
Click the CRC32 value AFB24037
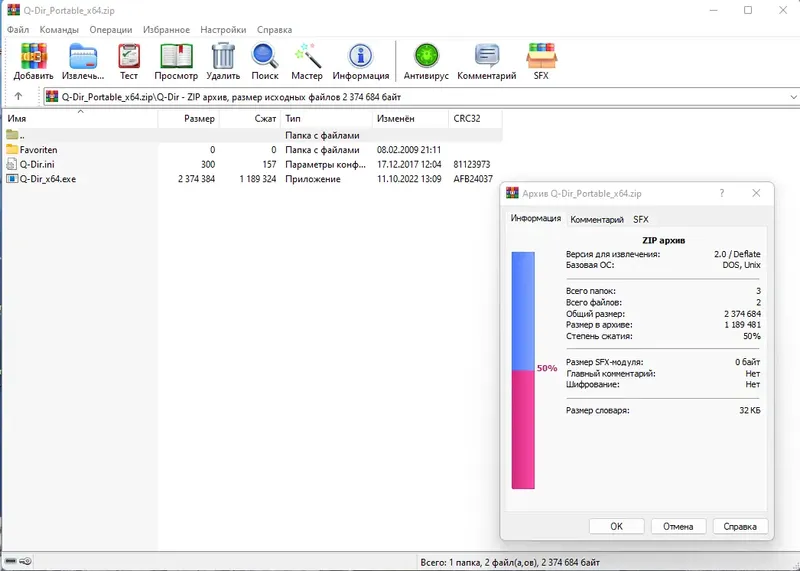click(473, 179)
